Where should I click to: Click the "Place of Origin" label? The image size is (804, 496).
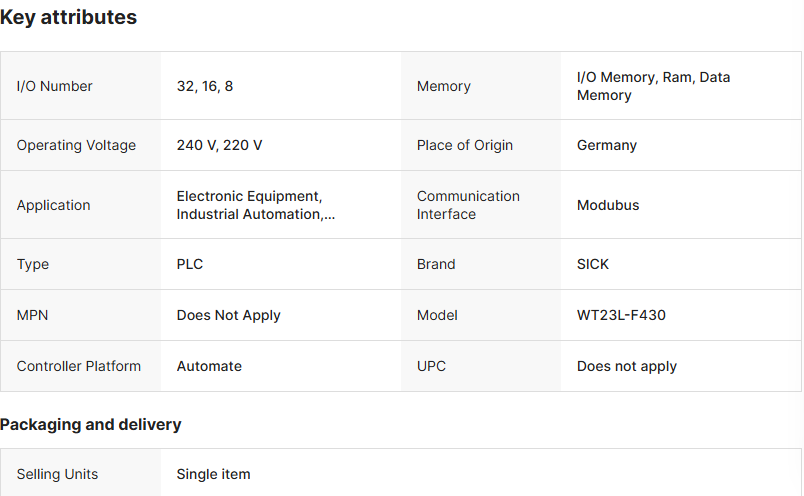pyautogui.click(x=465, y=145)
